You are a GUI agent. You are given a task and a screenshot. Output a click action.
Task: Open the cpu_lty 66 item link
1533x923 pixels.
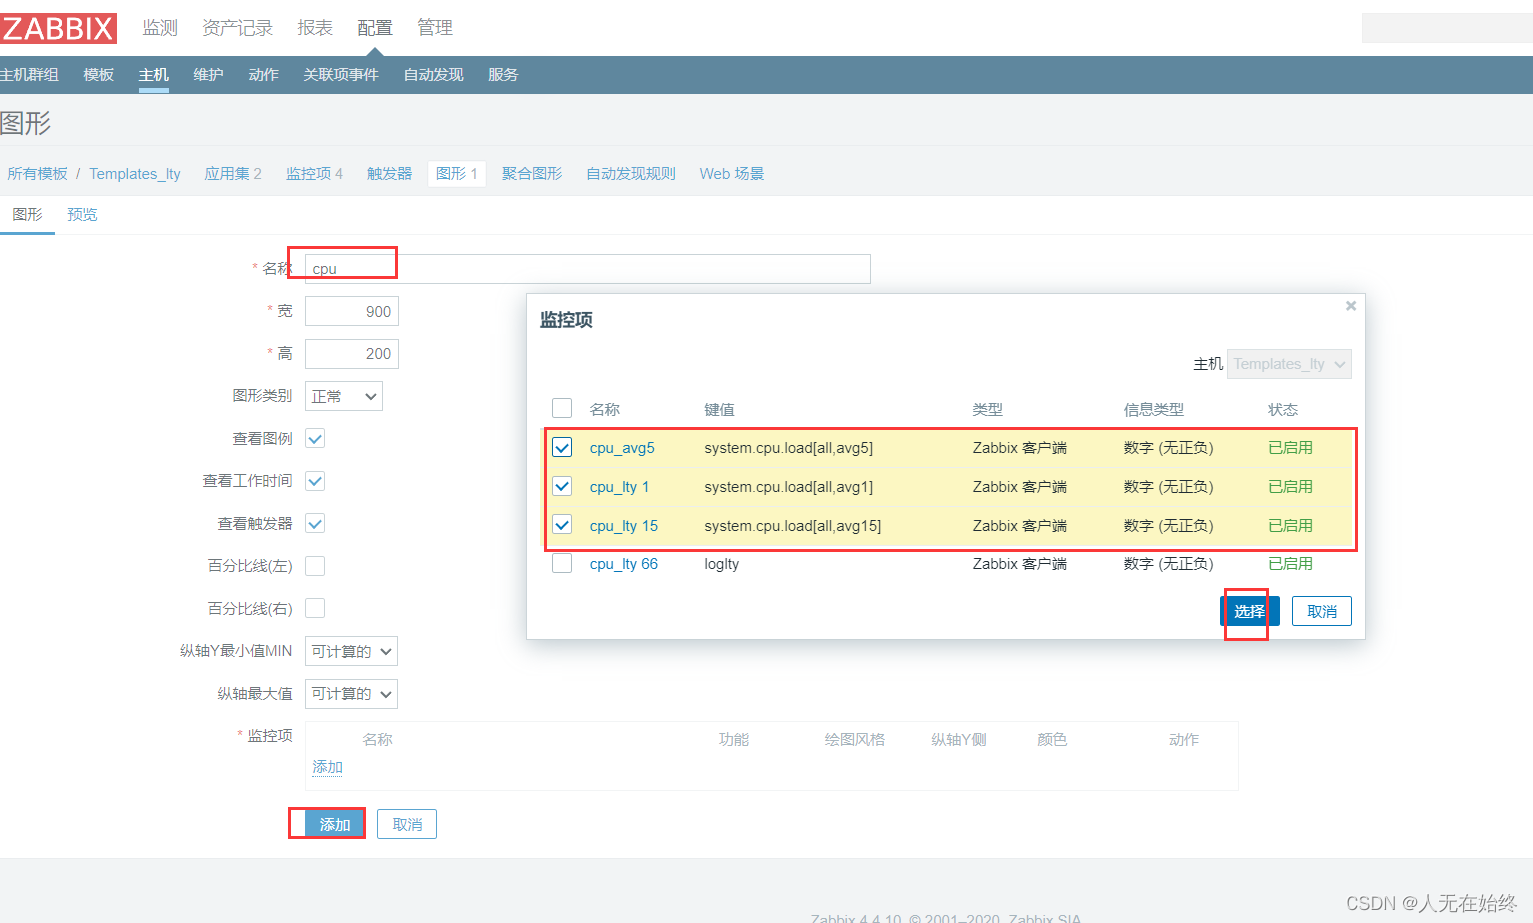coord(624,564)
